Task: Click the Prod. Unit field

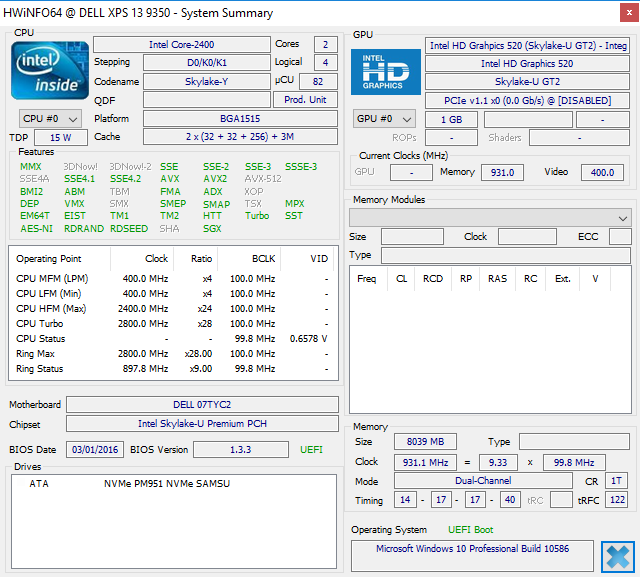Action: 305,100
